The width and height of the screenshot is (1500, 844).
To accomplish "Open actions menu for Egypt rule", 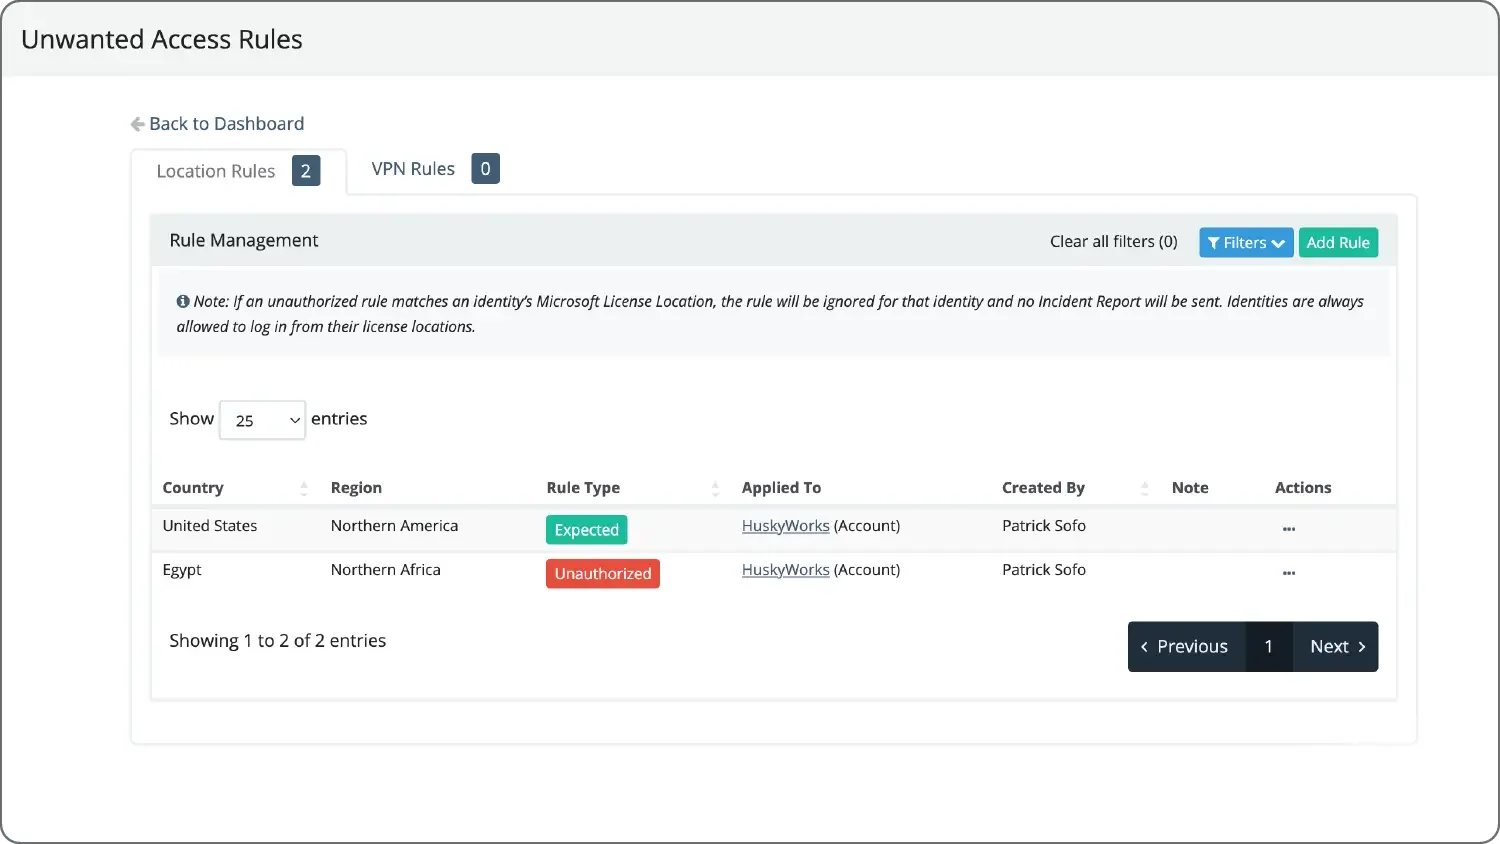I will tap(1289, 573).
